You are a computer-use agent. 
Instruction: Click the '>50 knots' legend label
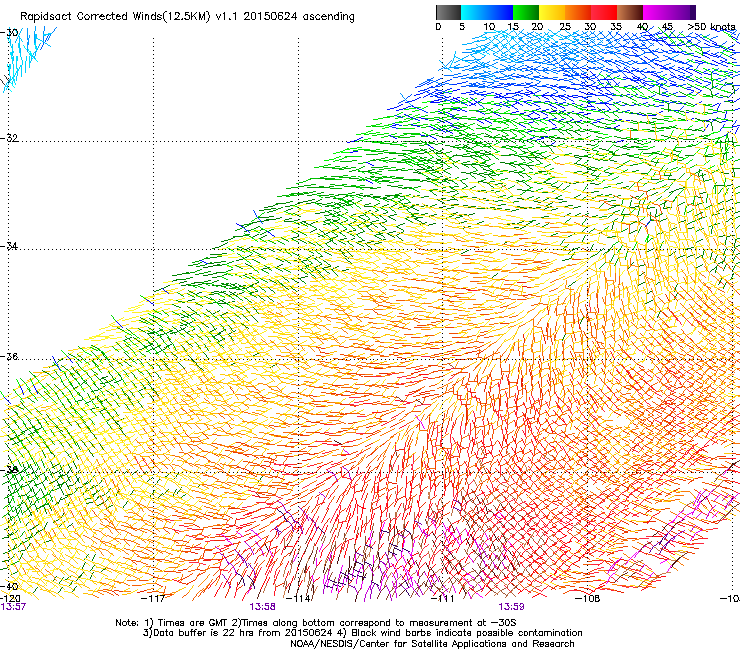711,27
